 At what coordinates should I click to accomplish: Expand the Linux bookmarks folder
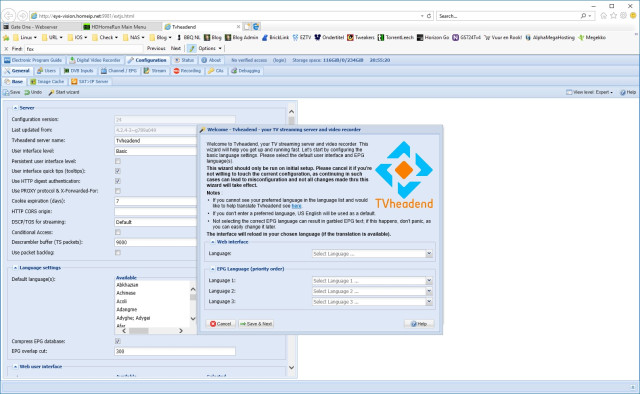click(x=25, y=38)
